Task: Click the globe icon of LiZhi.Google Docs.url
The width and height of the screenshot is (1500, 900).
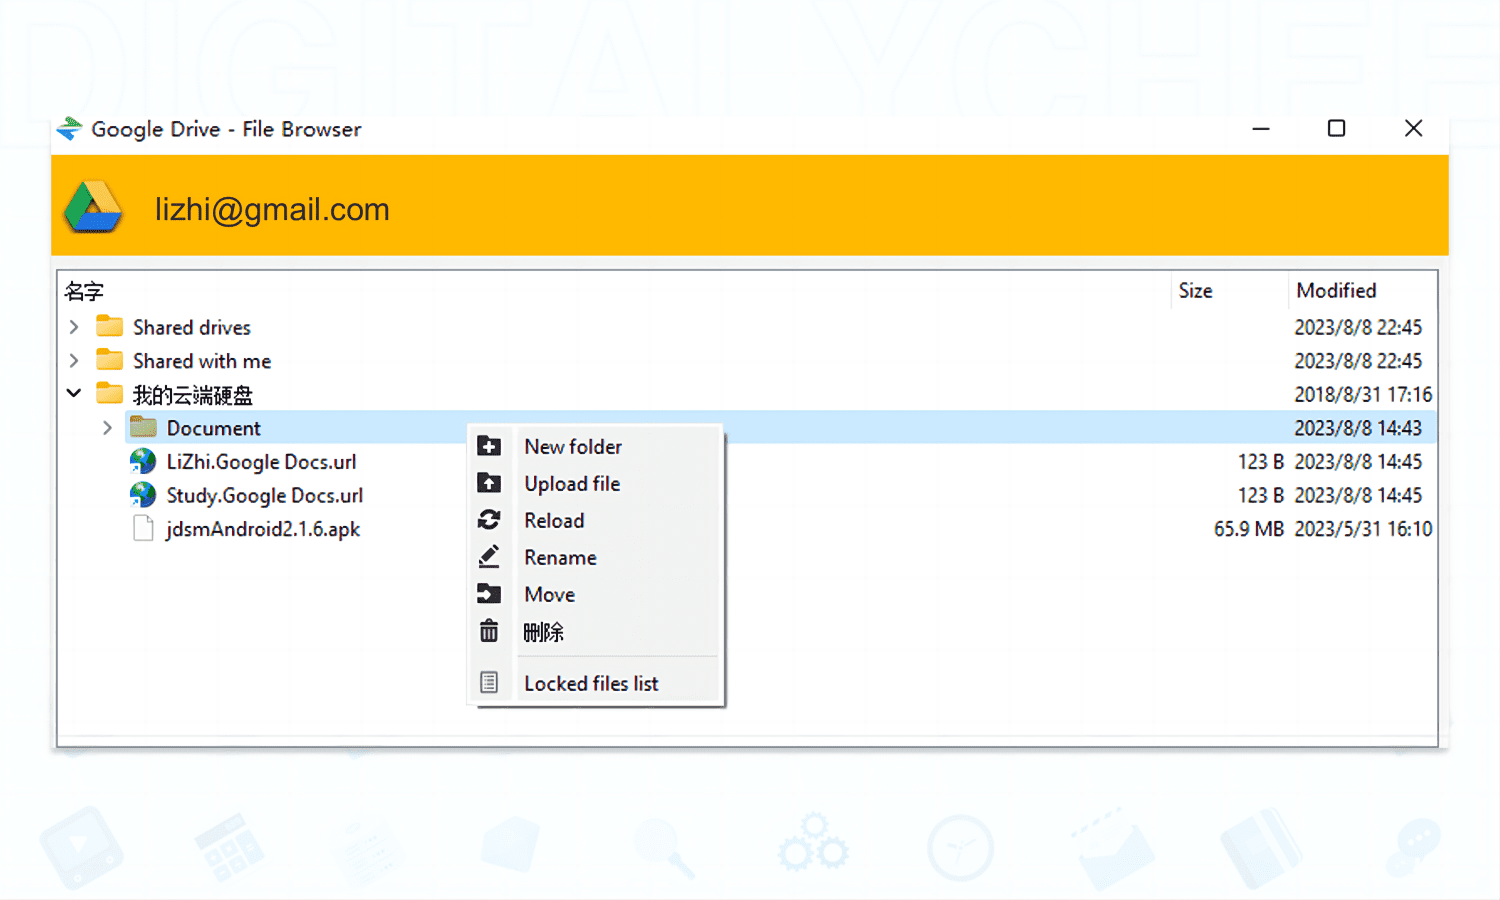Action: click(142, 461)
